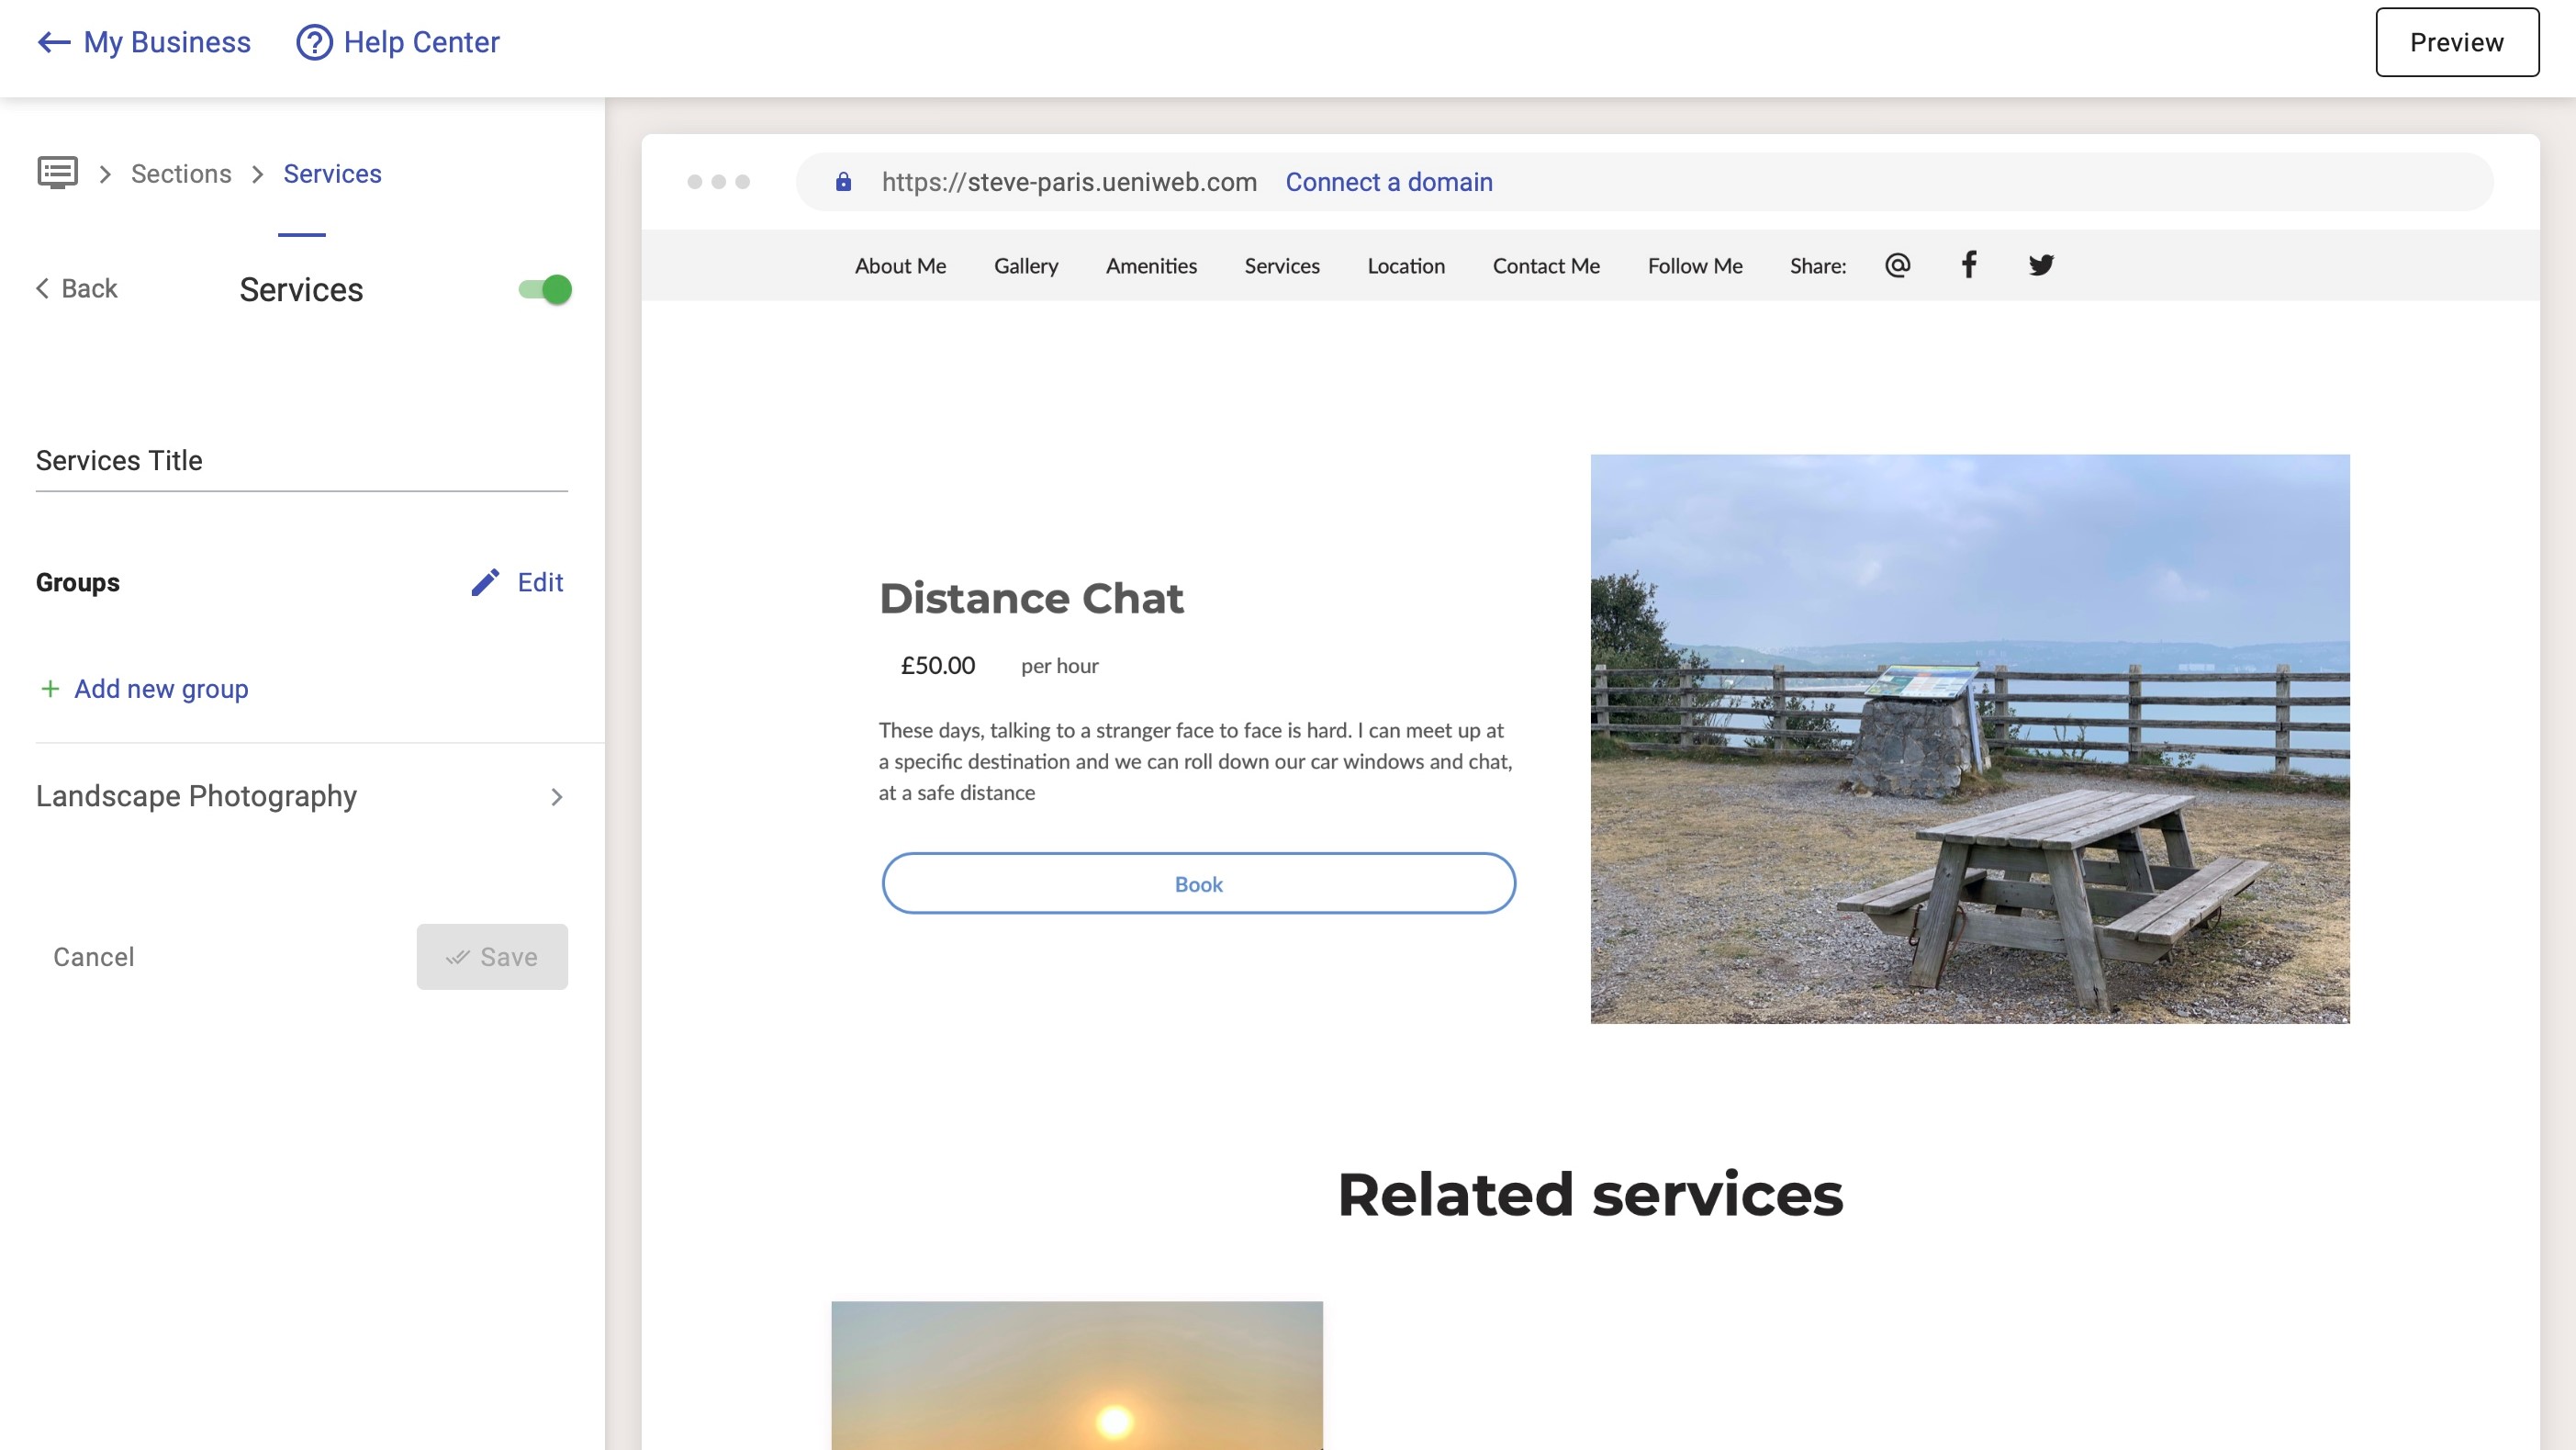The image size is (2576, 1450).
Task: Click the Connect a domain link
Action: (1388, 182)
